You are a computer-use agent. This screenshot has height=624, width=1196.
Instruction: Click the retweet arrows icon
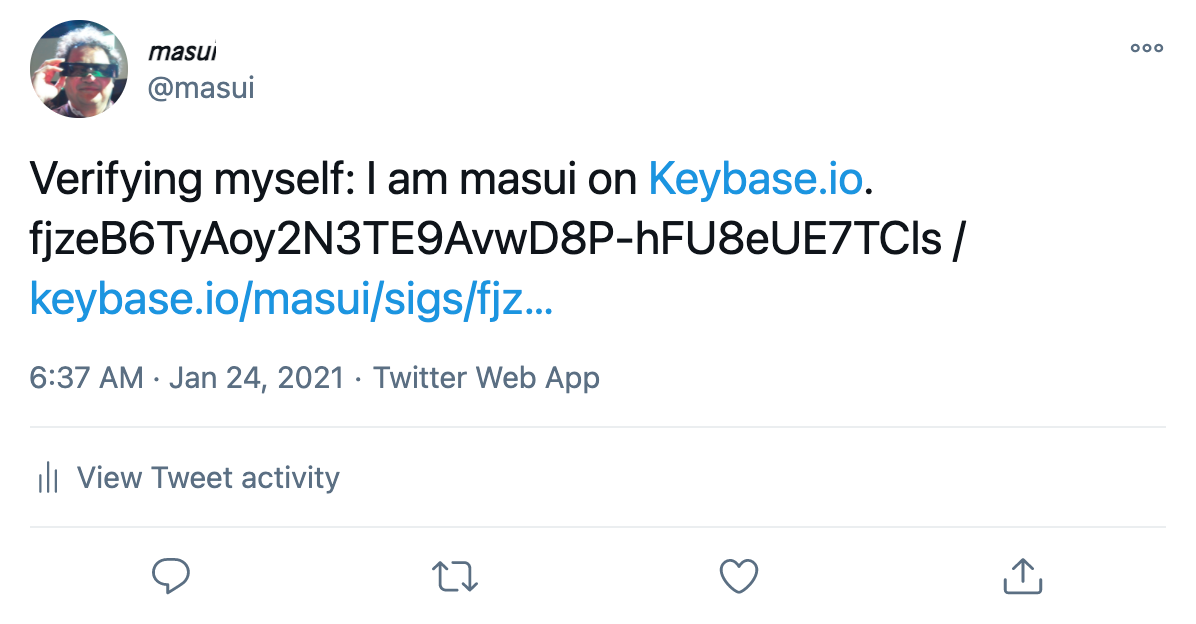(454, 576)
